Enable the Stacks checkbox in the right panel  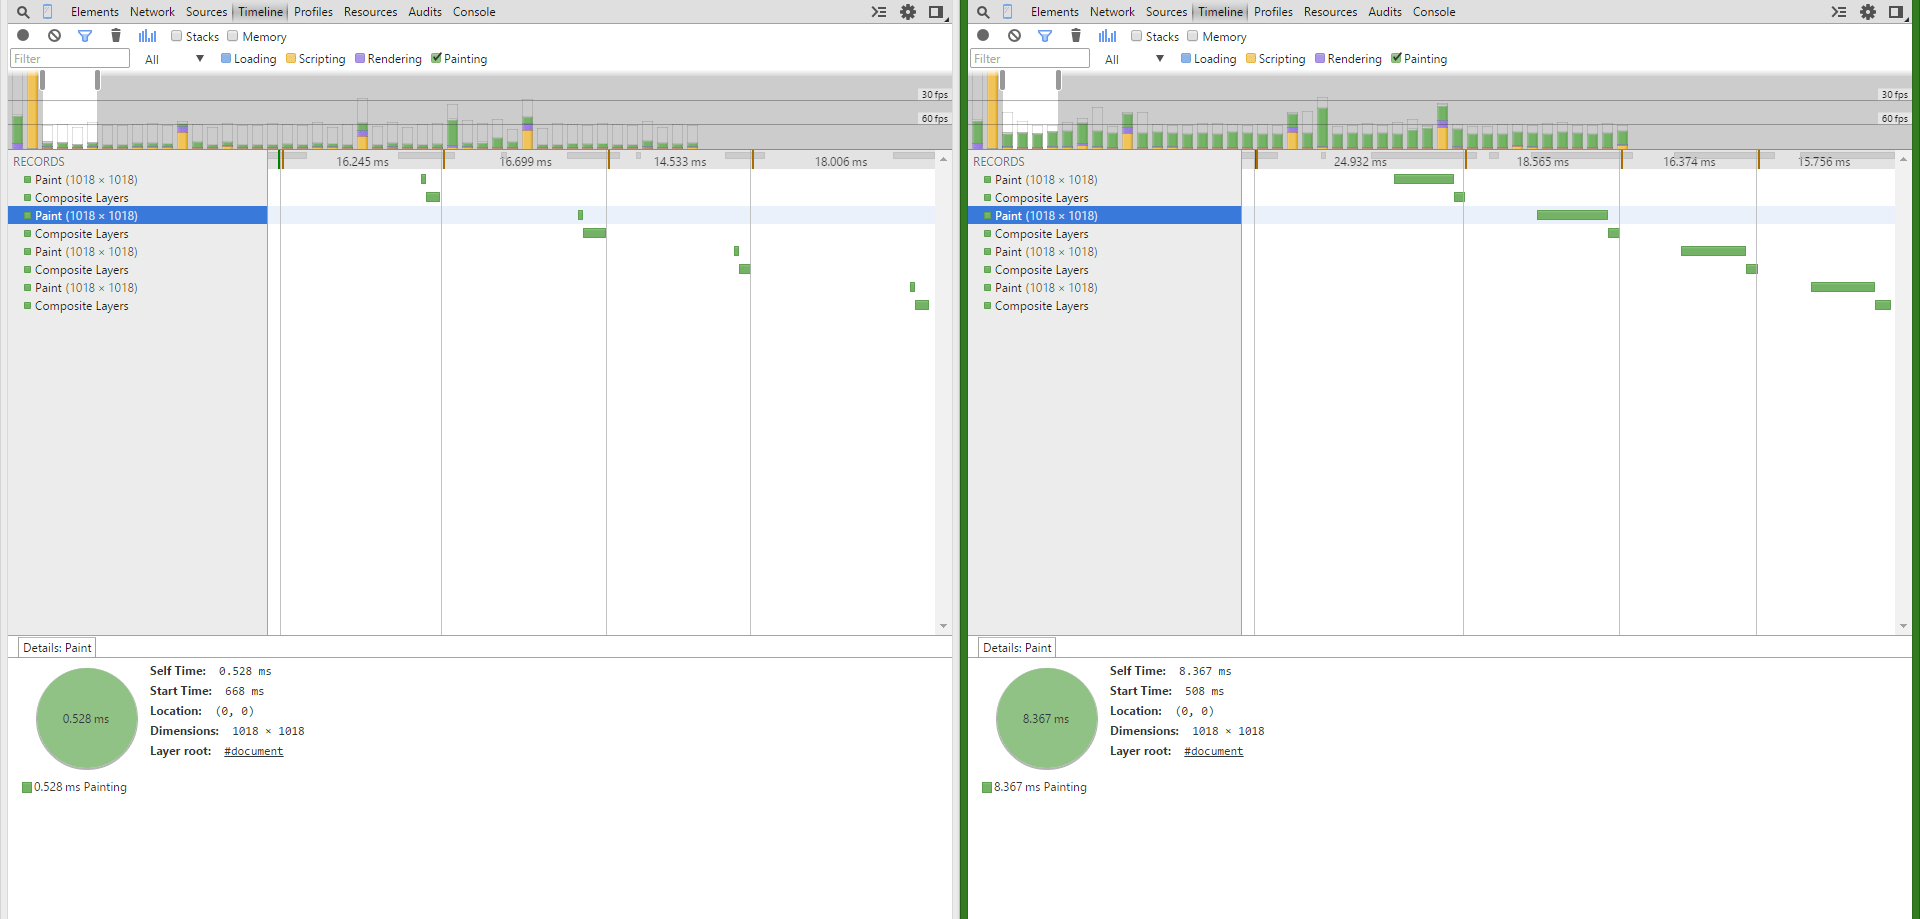tap(1137, 36)
